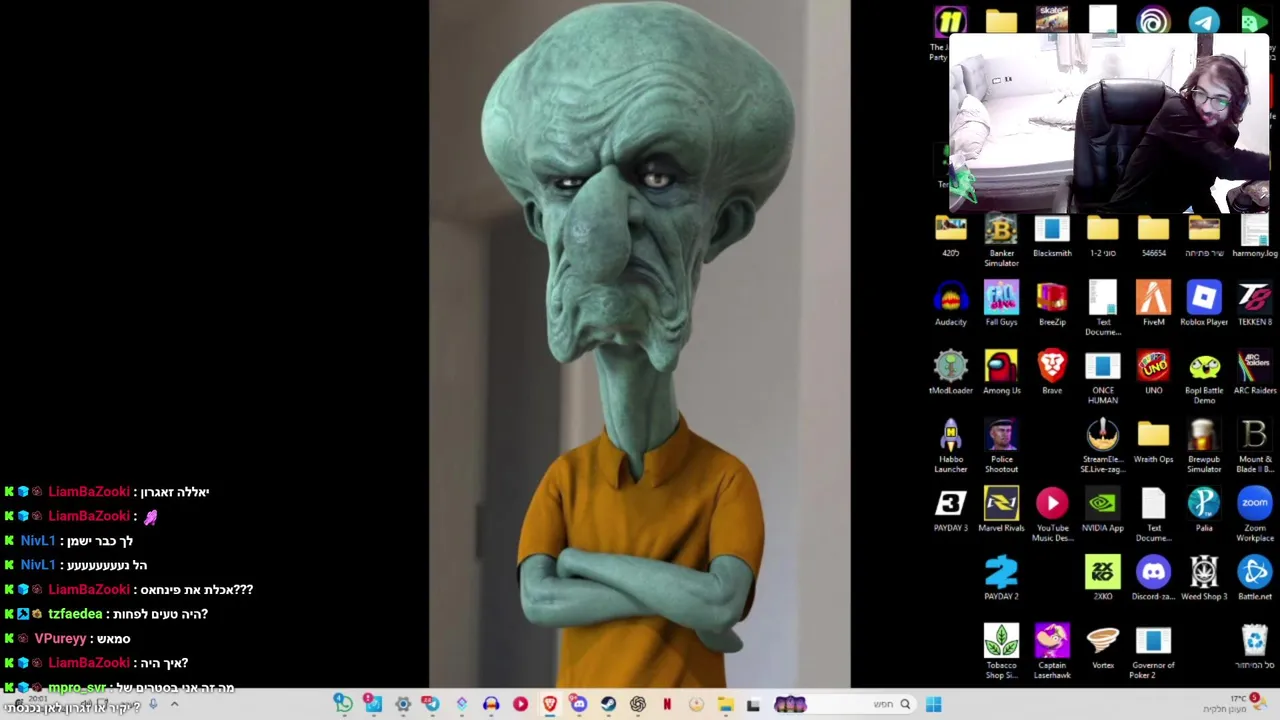Screen dimensions: 1280x720
Task: Launch the Police Shootout shortcut
Action: (x=1001, y=446)
